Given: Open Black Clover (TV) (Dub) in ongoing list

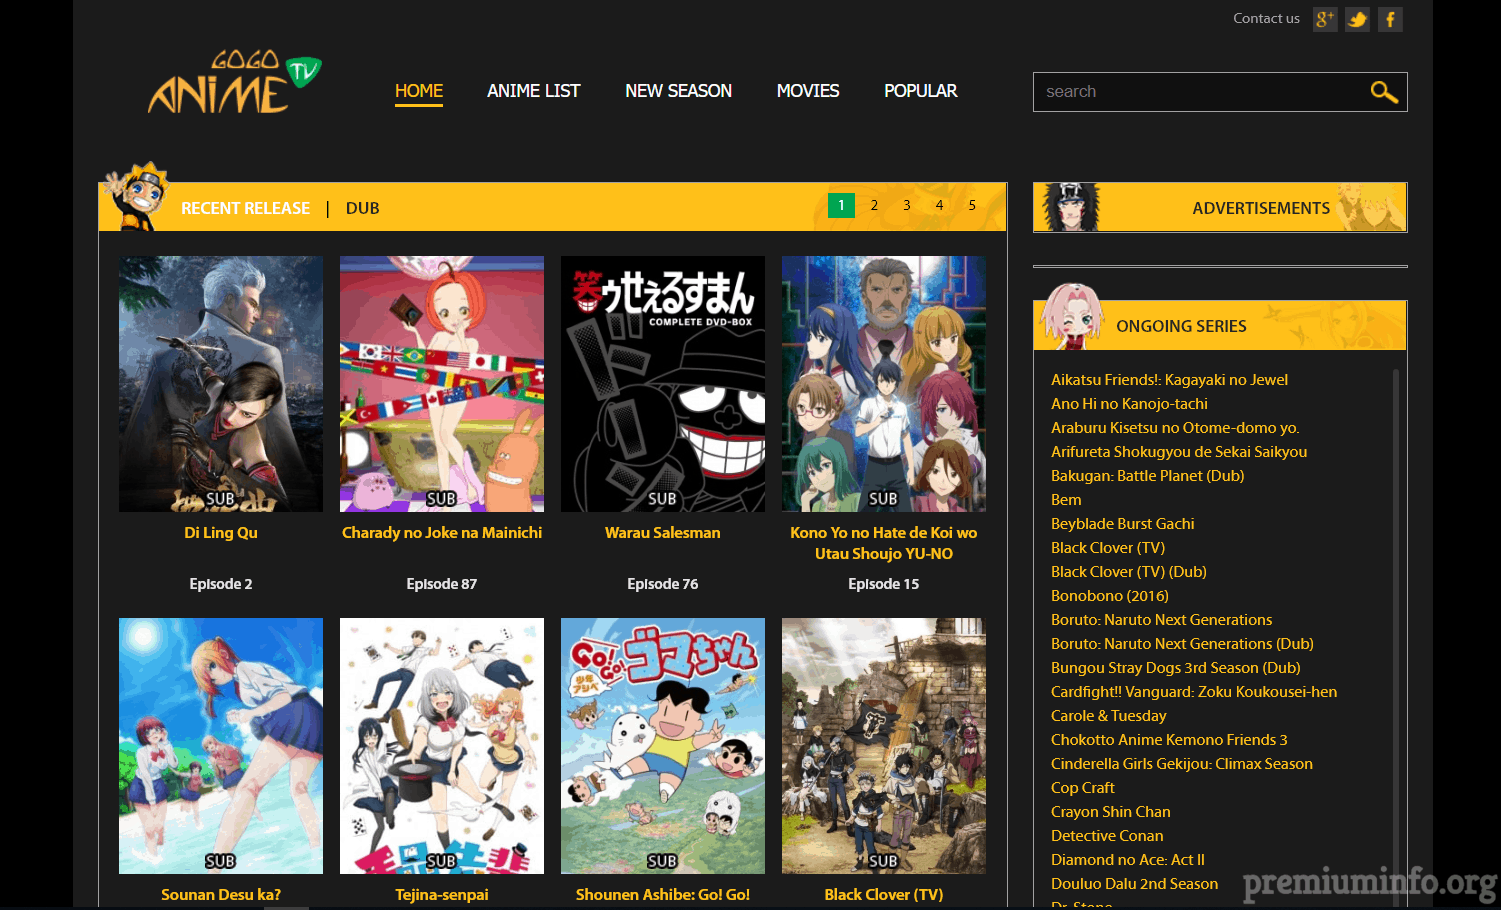Looking at the screenshot, I should point(1128,572).
